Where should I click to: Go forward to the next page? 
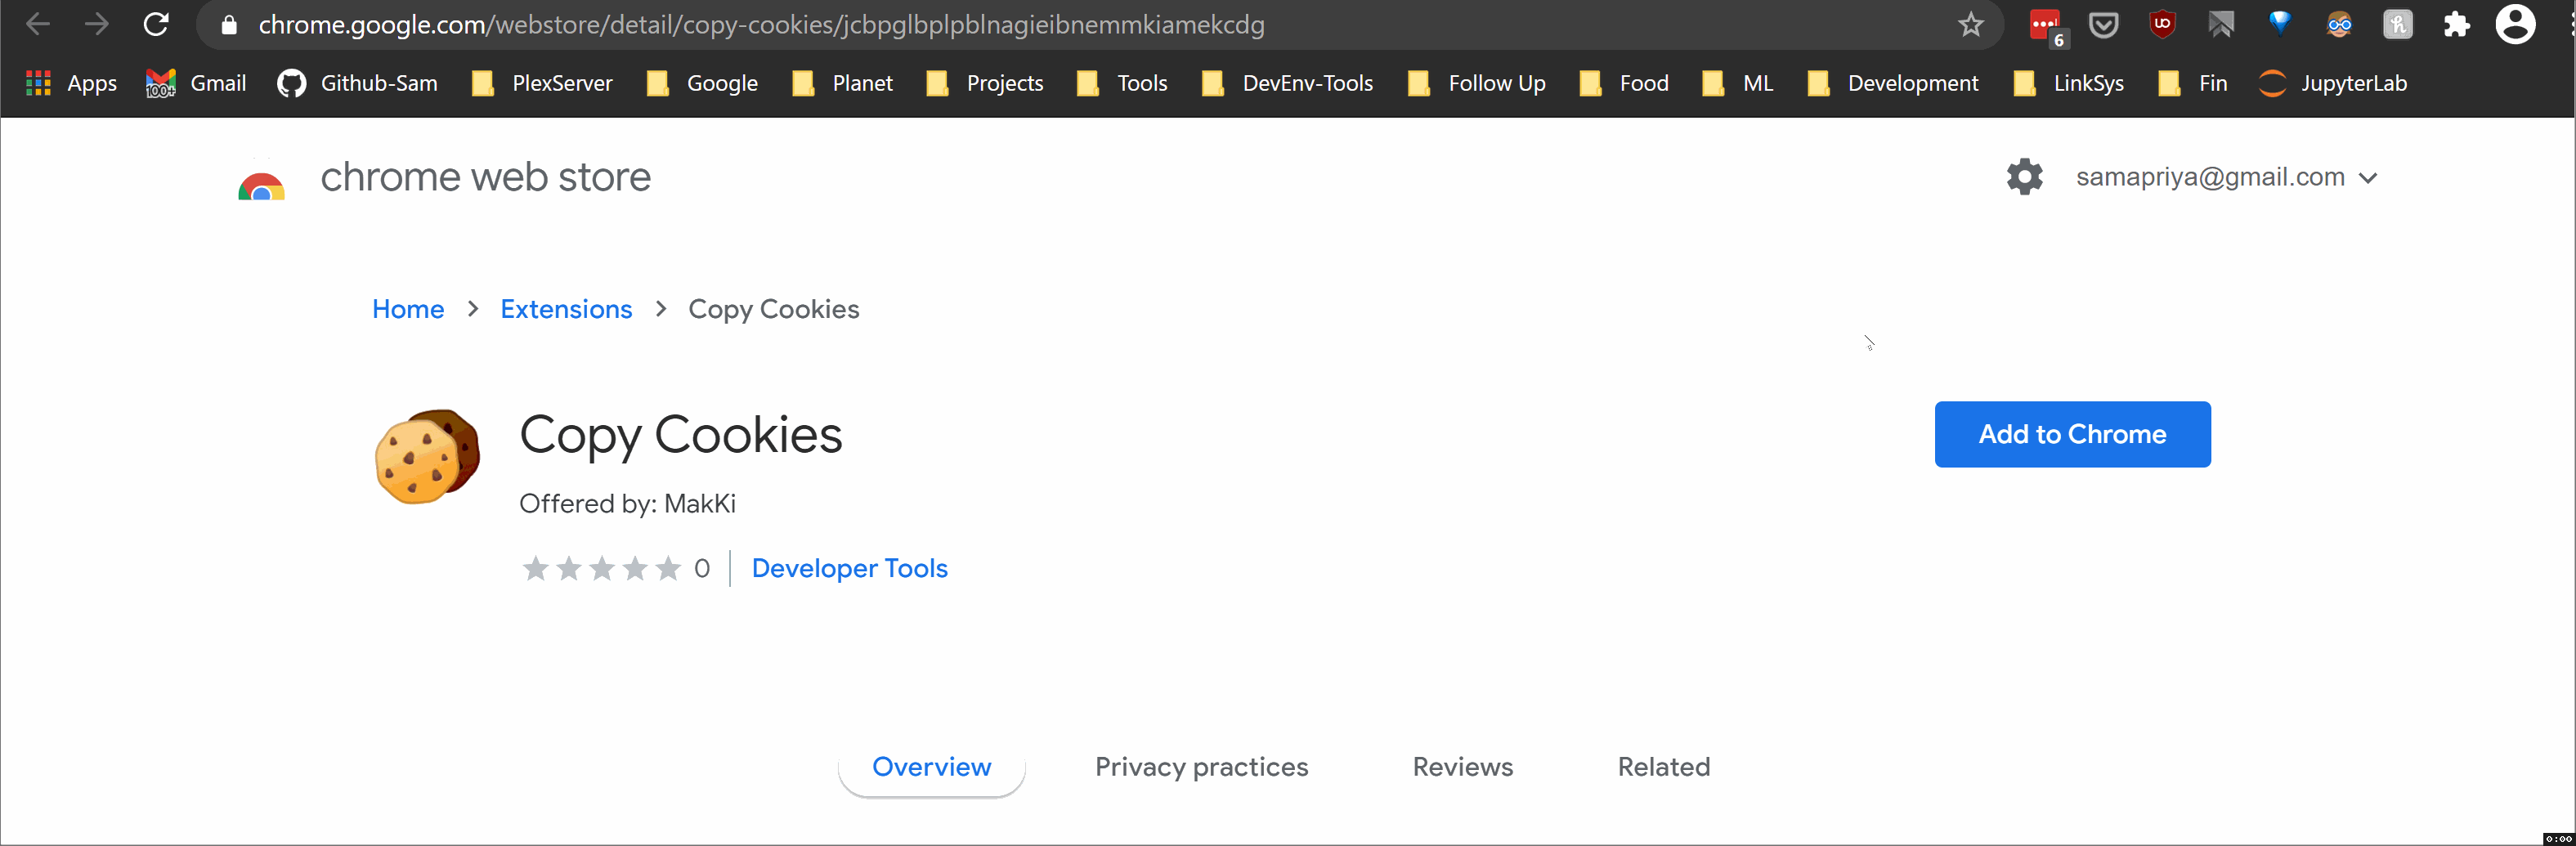pyautogui.click(x=97, y=24)
